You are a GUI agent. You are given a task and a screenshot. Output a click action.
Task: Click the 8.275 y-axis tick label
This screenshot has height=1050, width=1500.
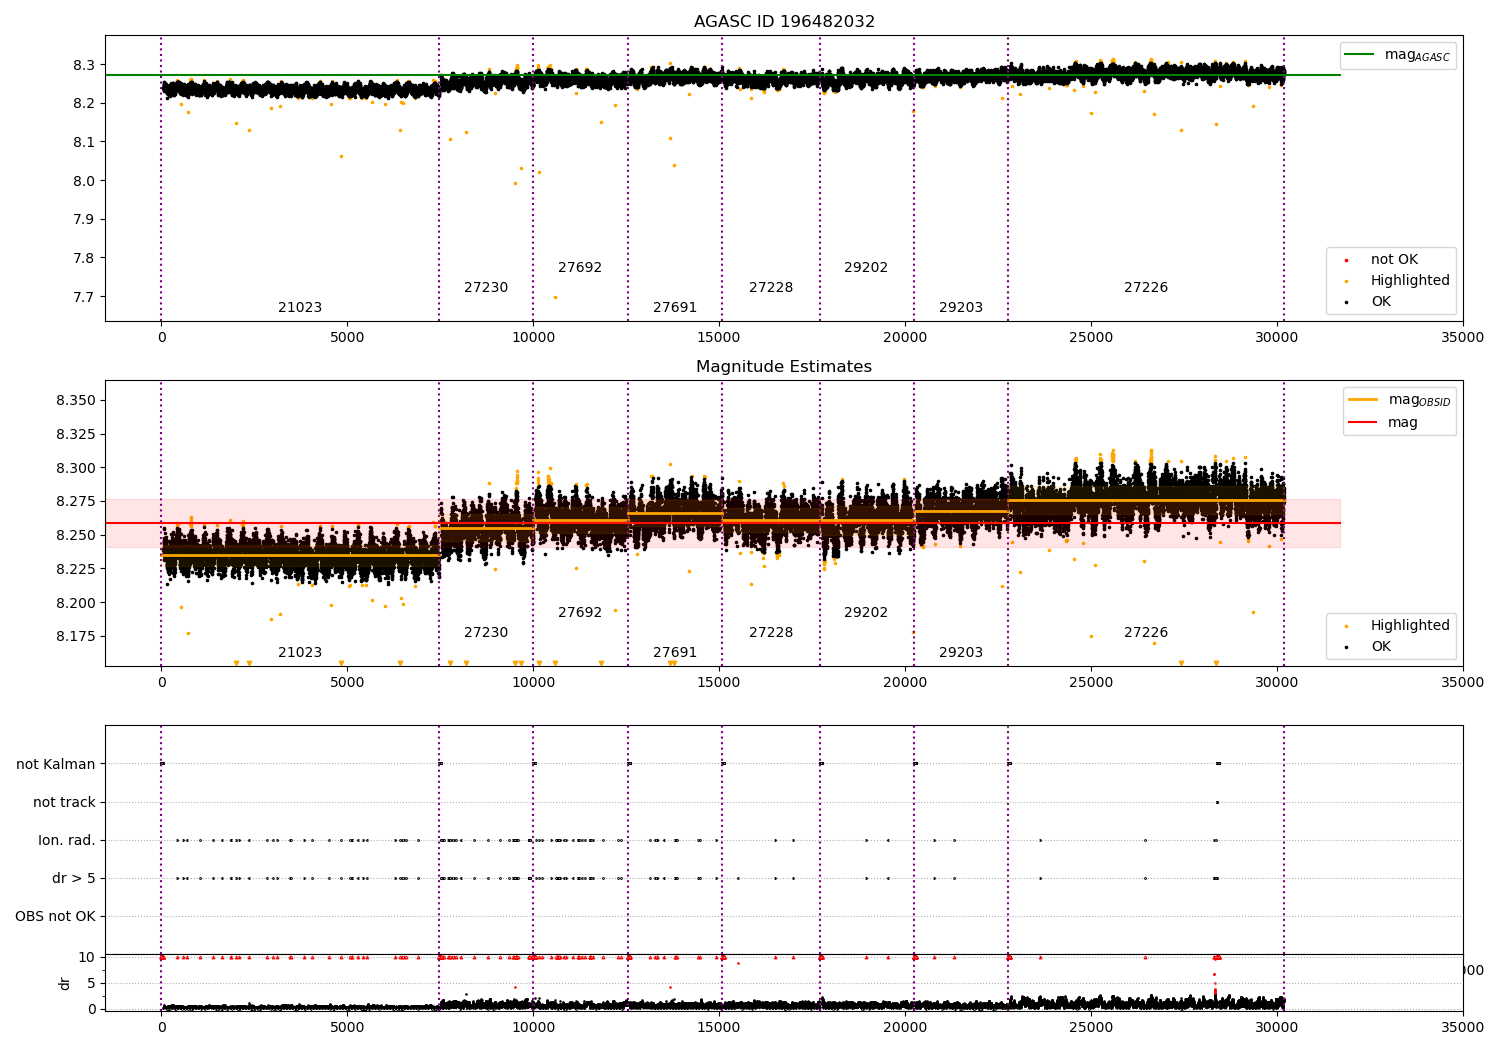click(76, 502)
